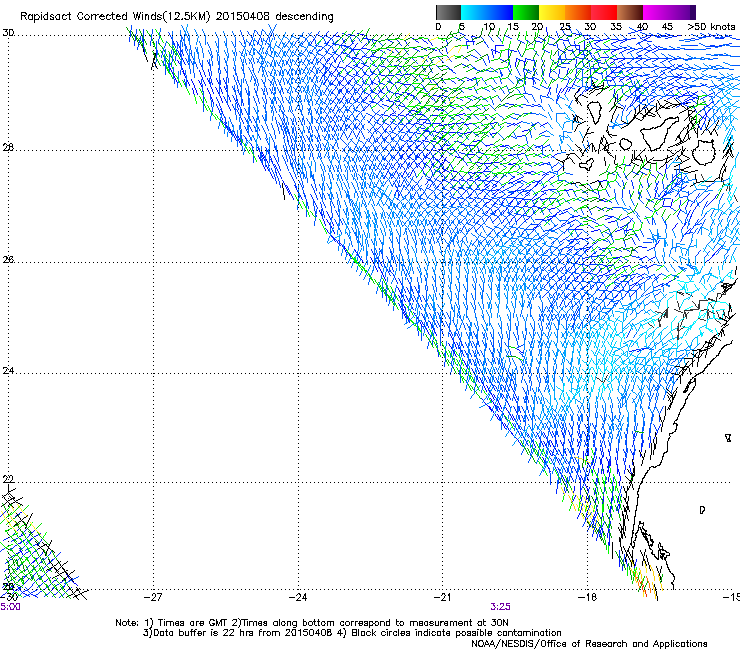
Task: Click the purple '3:25' time label
Action: point(500,607)
